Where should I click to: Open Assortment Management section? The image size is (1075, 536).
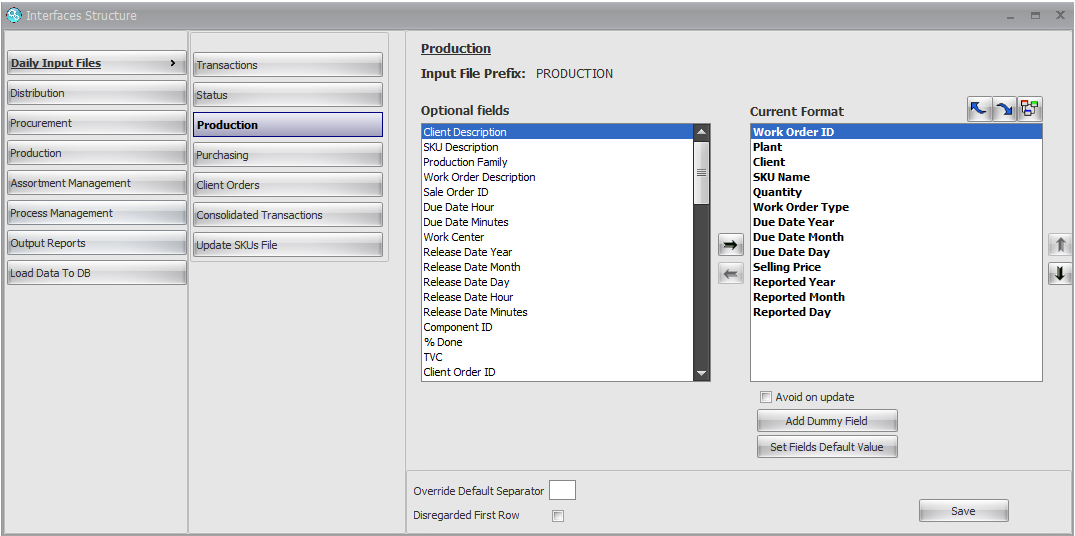click(97, 183)
